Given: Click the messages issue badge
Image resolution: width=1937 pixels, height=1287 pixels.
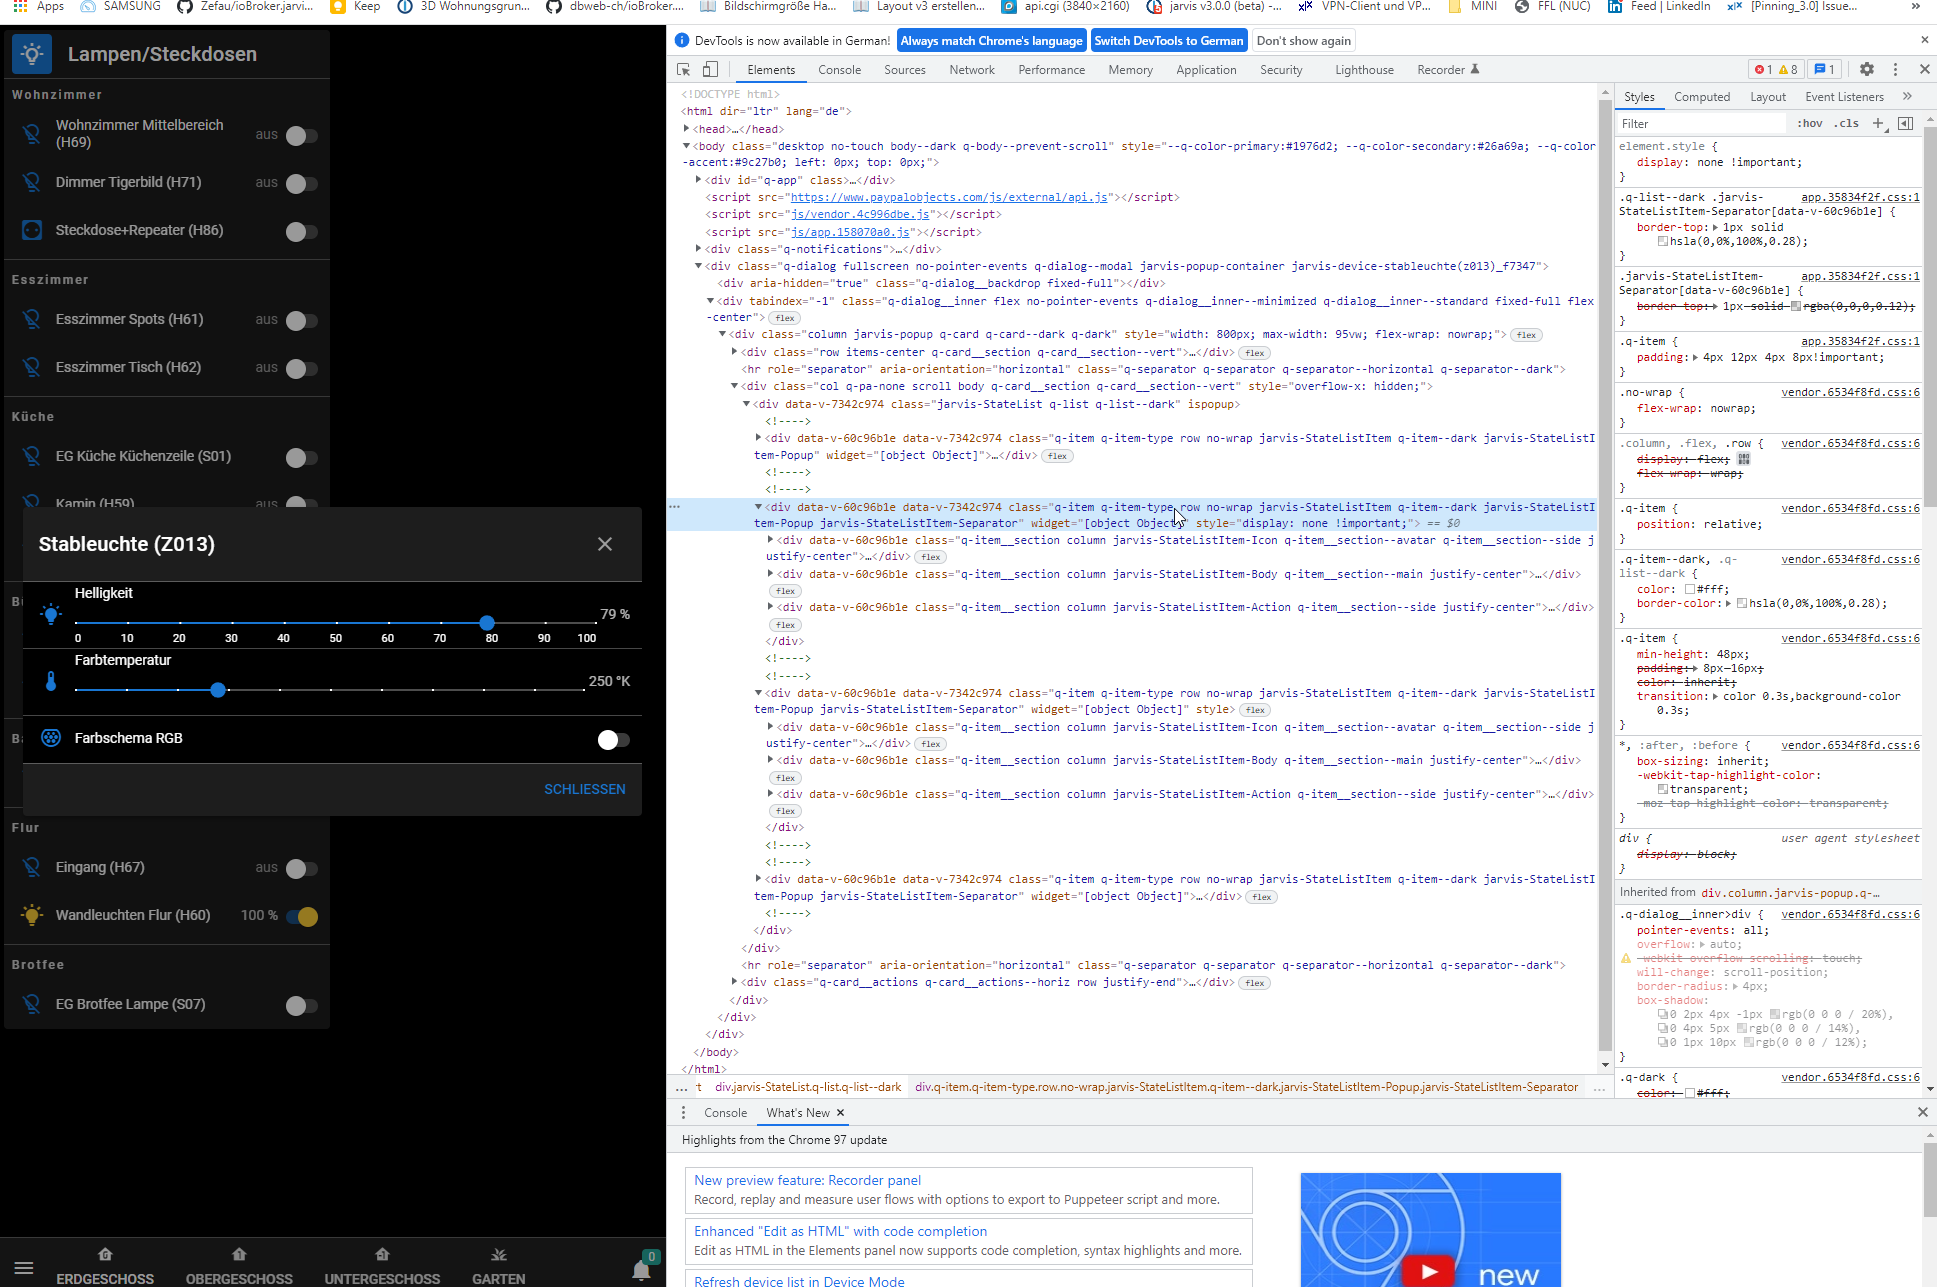Looking at the screenshot, I should (x=1825, y=69).
